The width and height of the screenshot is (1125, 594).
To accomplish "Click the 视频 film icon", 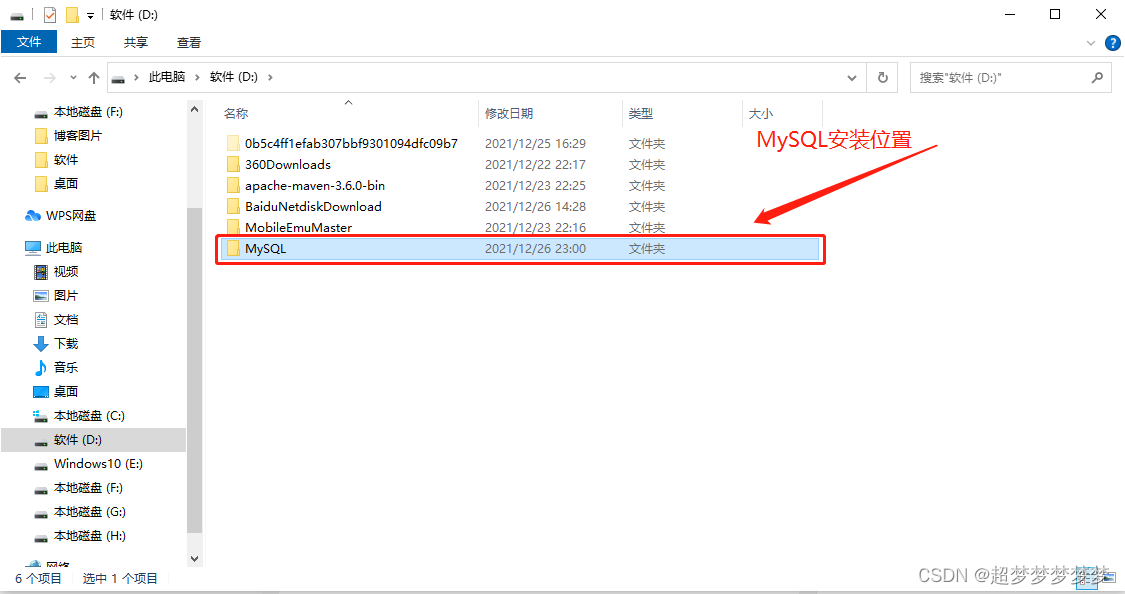I will coord(41,272).
